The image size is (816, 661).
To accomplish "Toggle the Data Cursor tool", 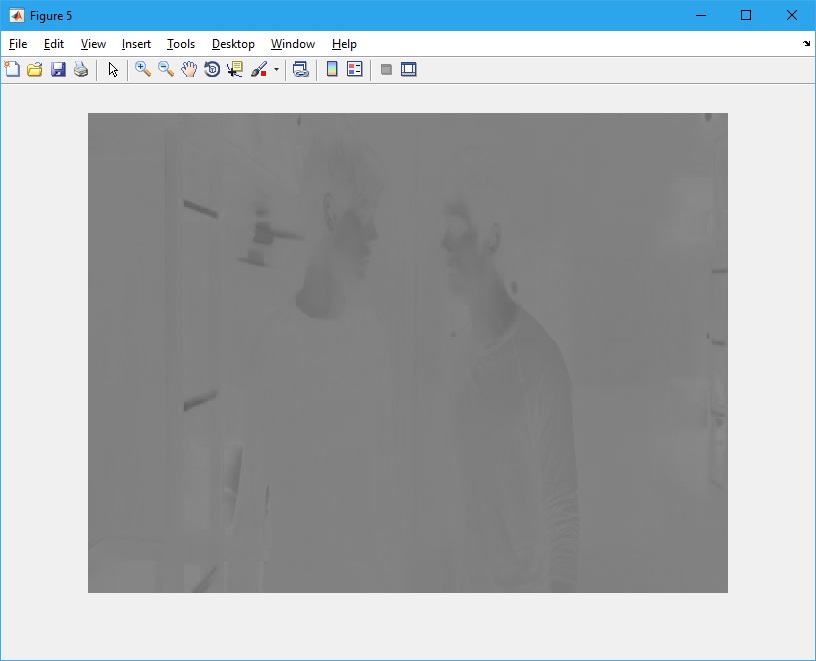I will 235,69.
